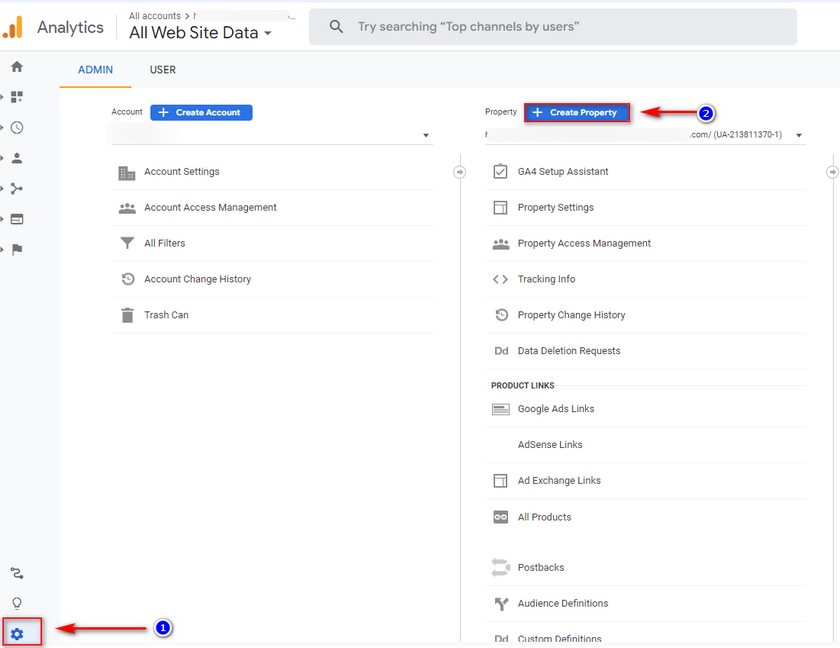
Task: Open Postbacks
Action: (x=541, y=567)
